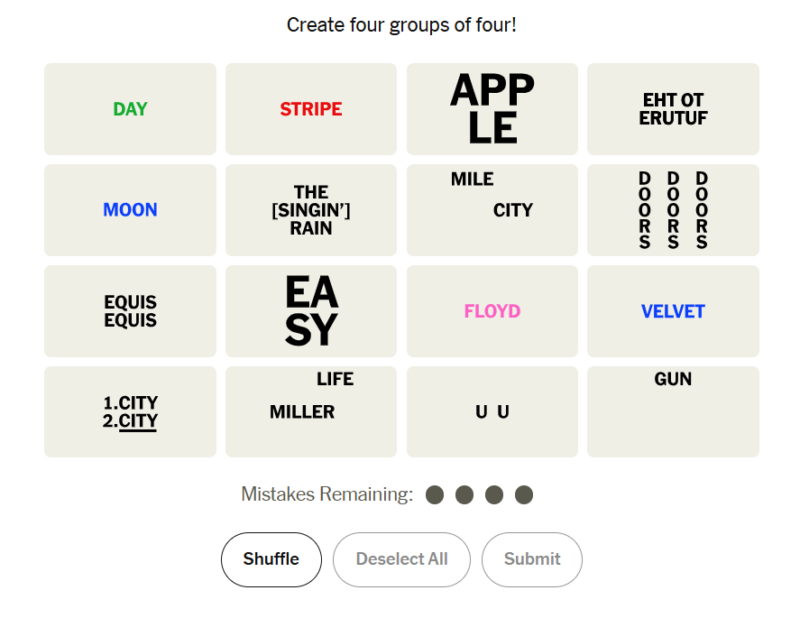
Task: Select the large EASY tile
Action: 311,311
